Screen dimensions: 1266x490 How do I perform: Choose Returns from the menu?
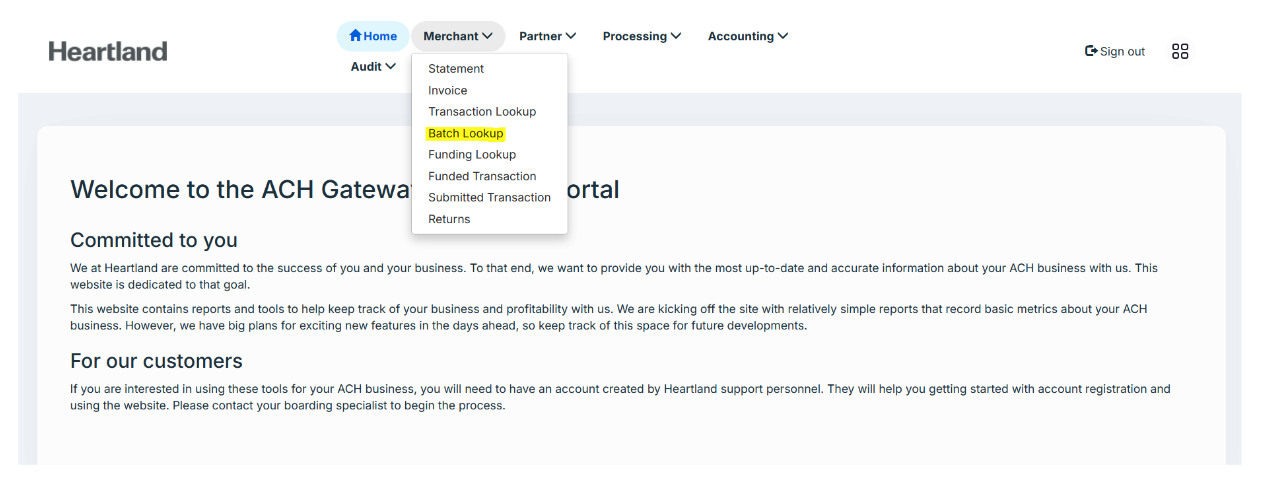(x=449, y=219)
